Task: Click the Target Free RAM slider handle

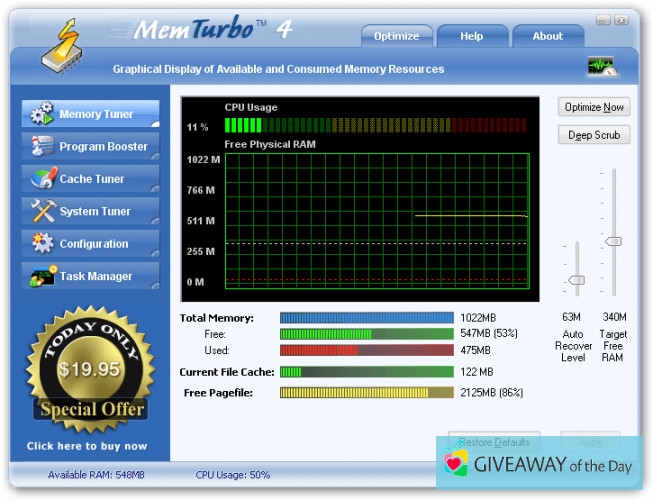Action: [613, 241]
